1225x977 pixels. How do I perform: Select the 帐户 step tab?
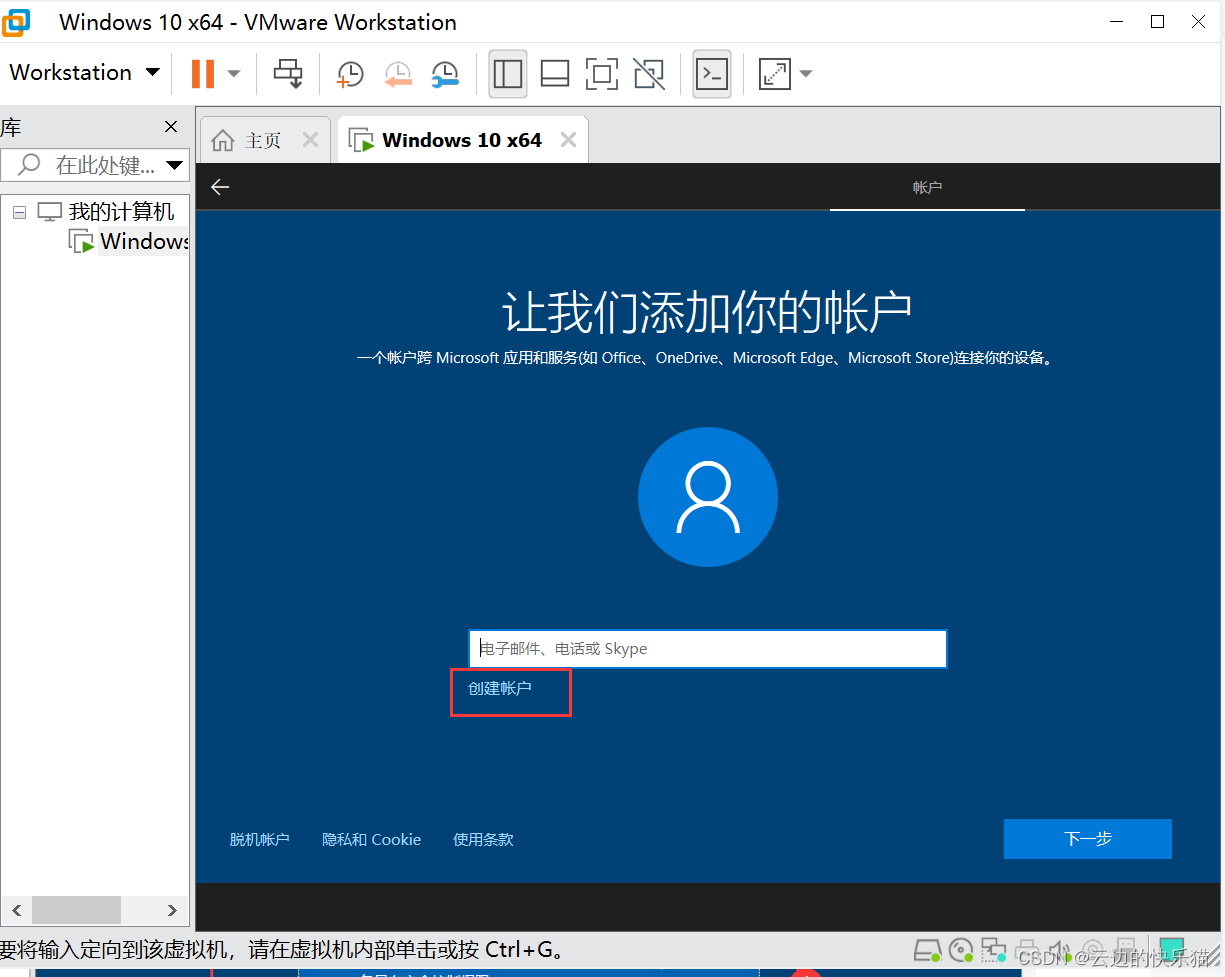pyautogui.click(x=927, y=187)
